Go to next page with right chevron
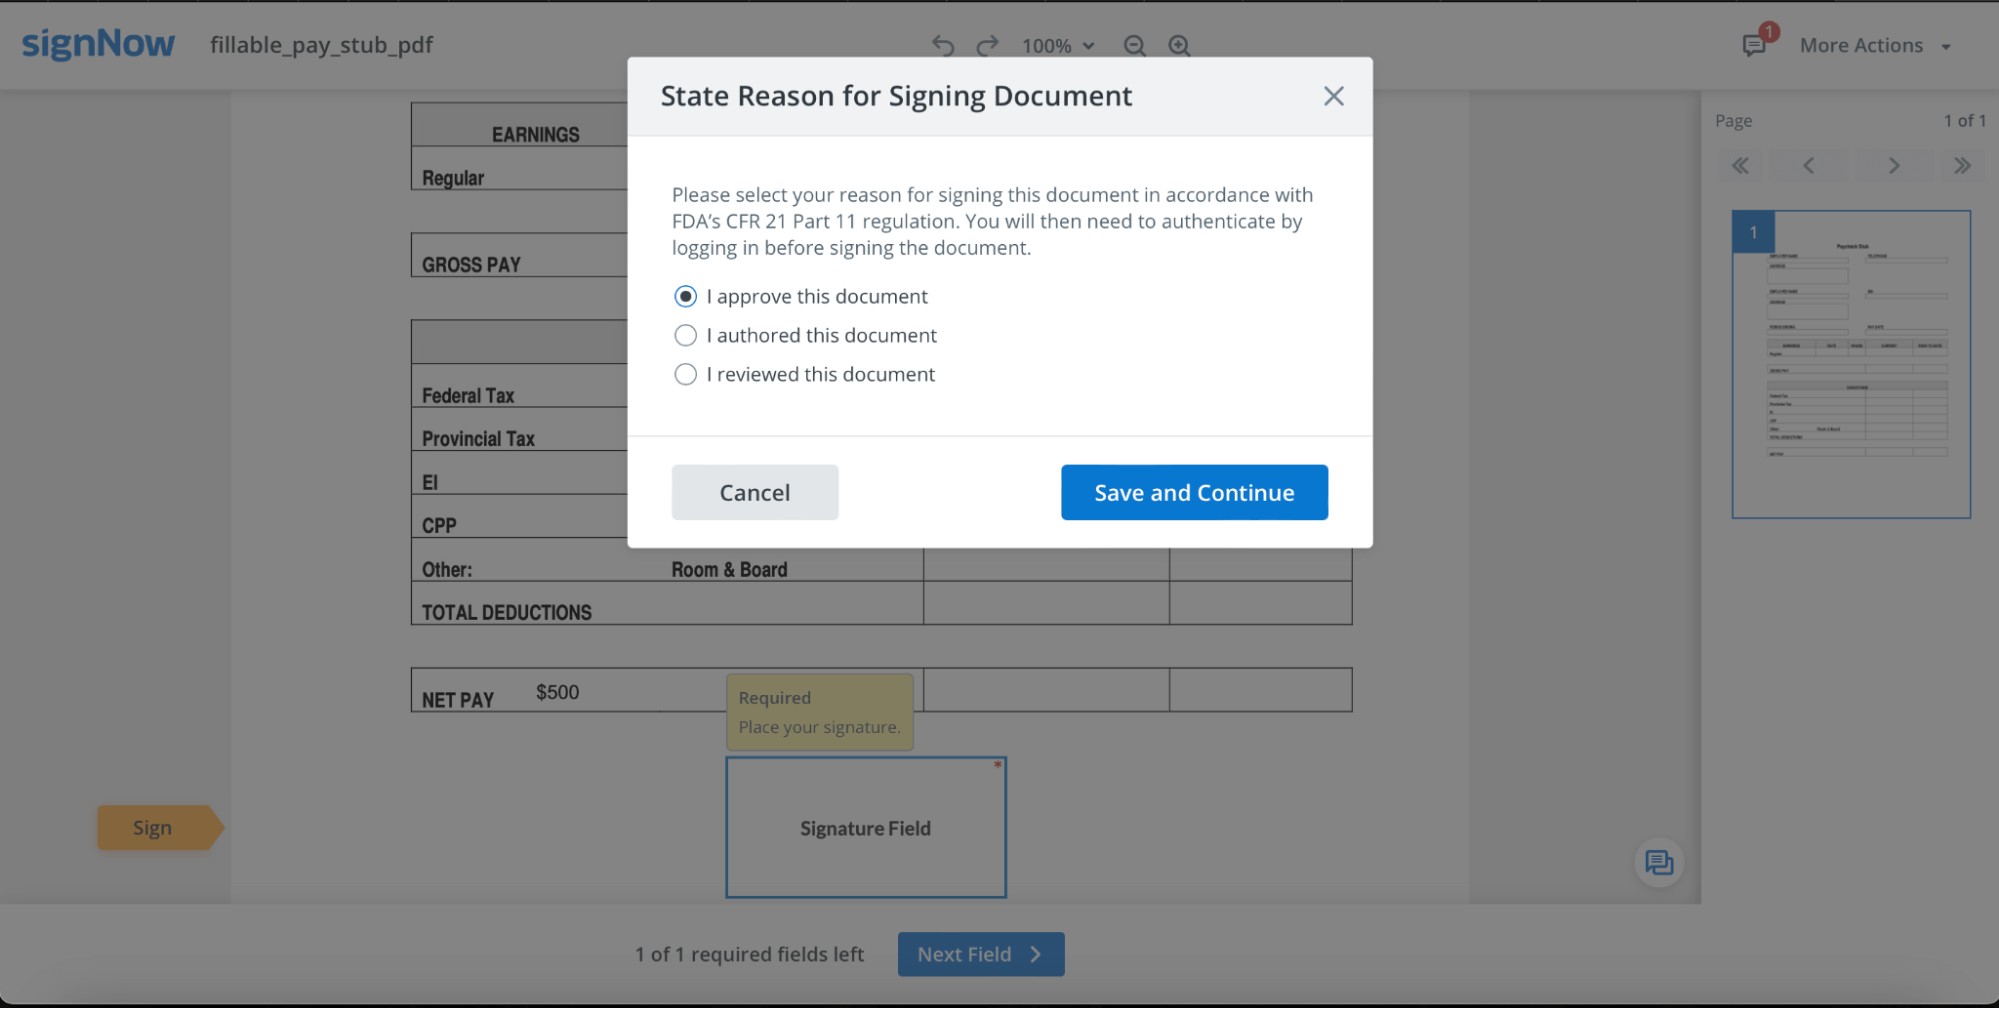1999x1009 pixels. pos(1893,165)
